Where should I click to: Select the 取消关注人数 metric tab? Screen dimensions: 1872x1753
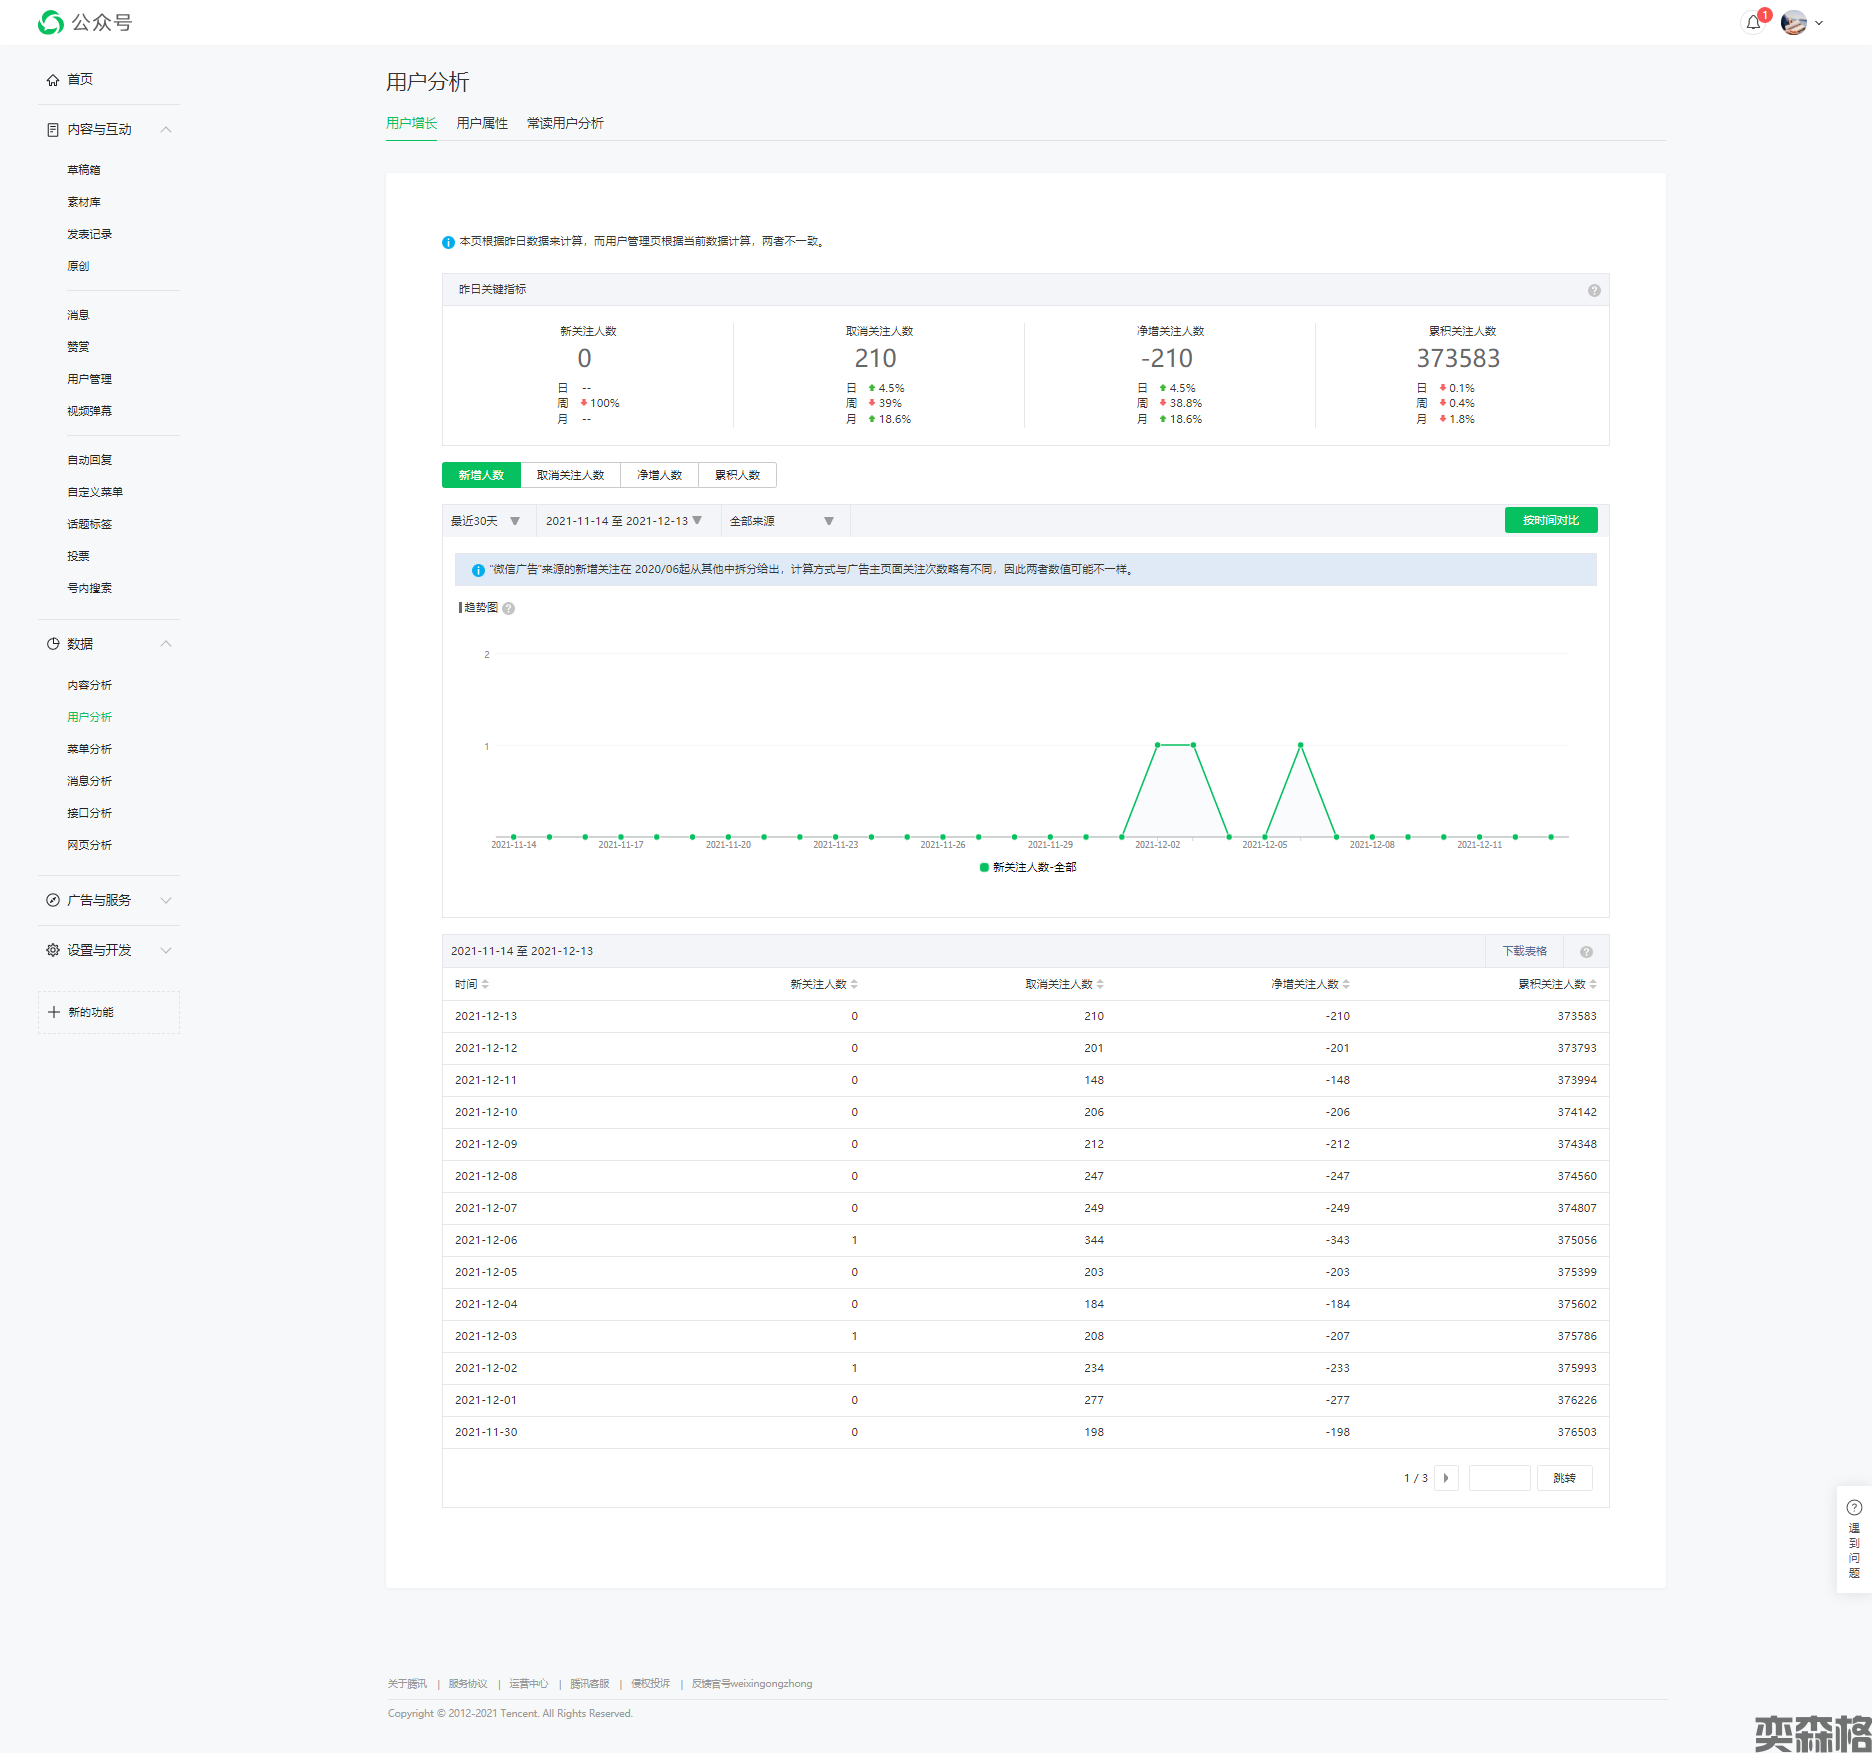click(570, 475)
